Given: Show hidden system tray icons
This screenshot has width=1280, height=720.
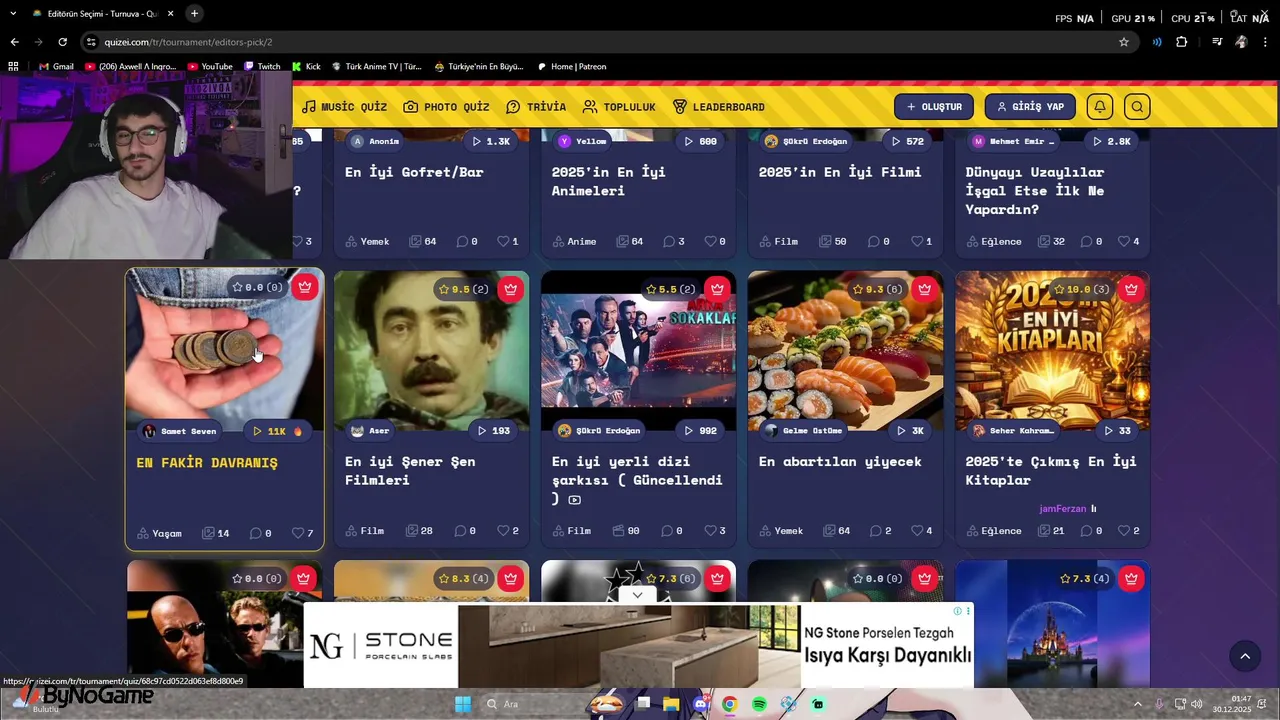Looking at the screenshot, I should click(x=1137, y=704).
